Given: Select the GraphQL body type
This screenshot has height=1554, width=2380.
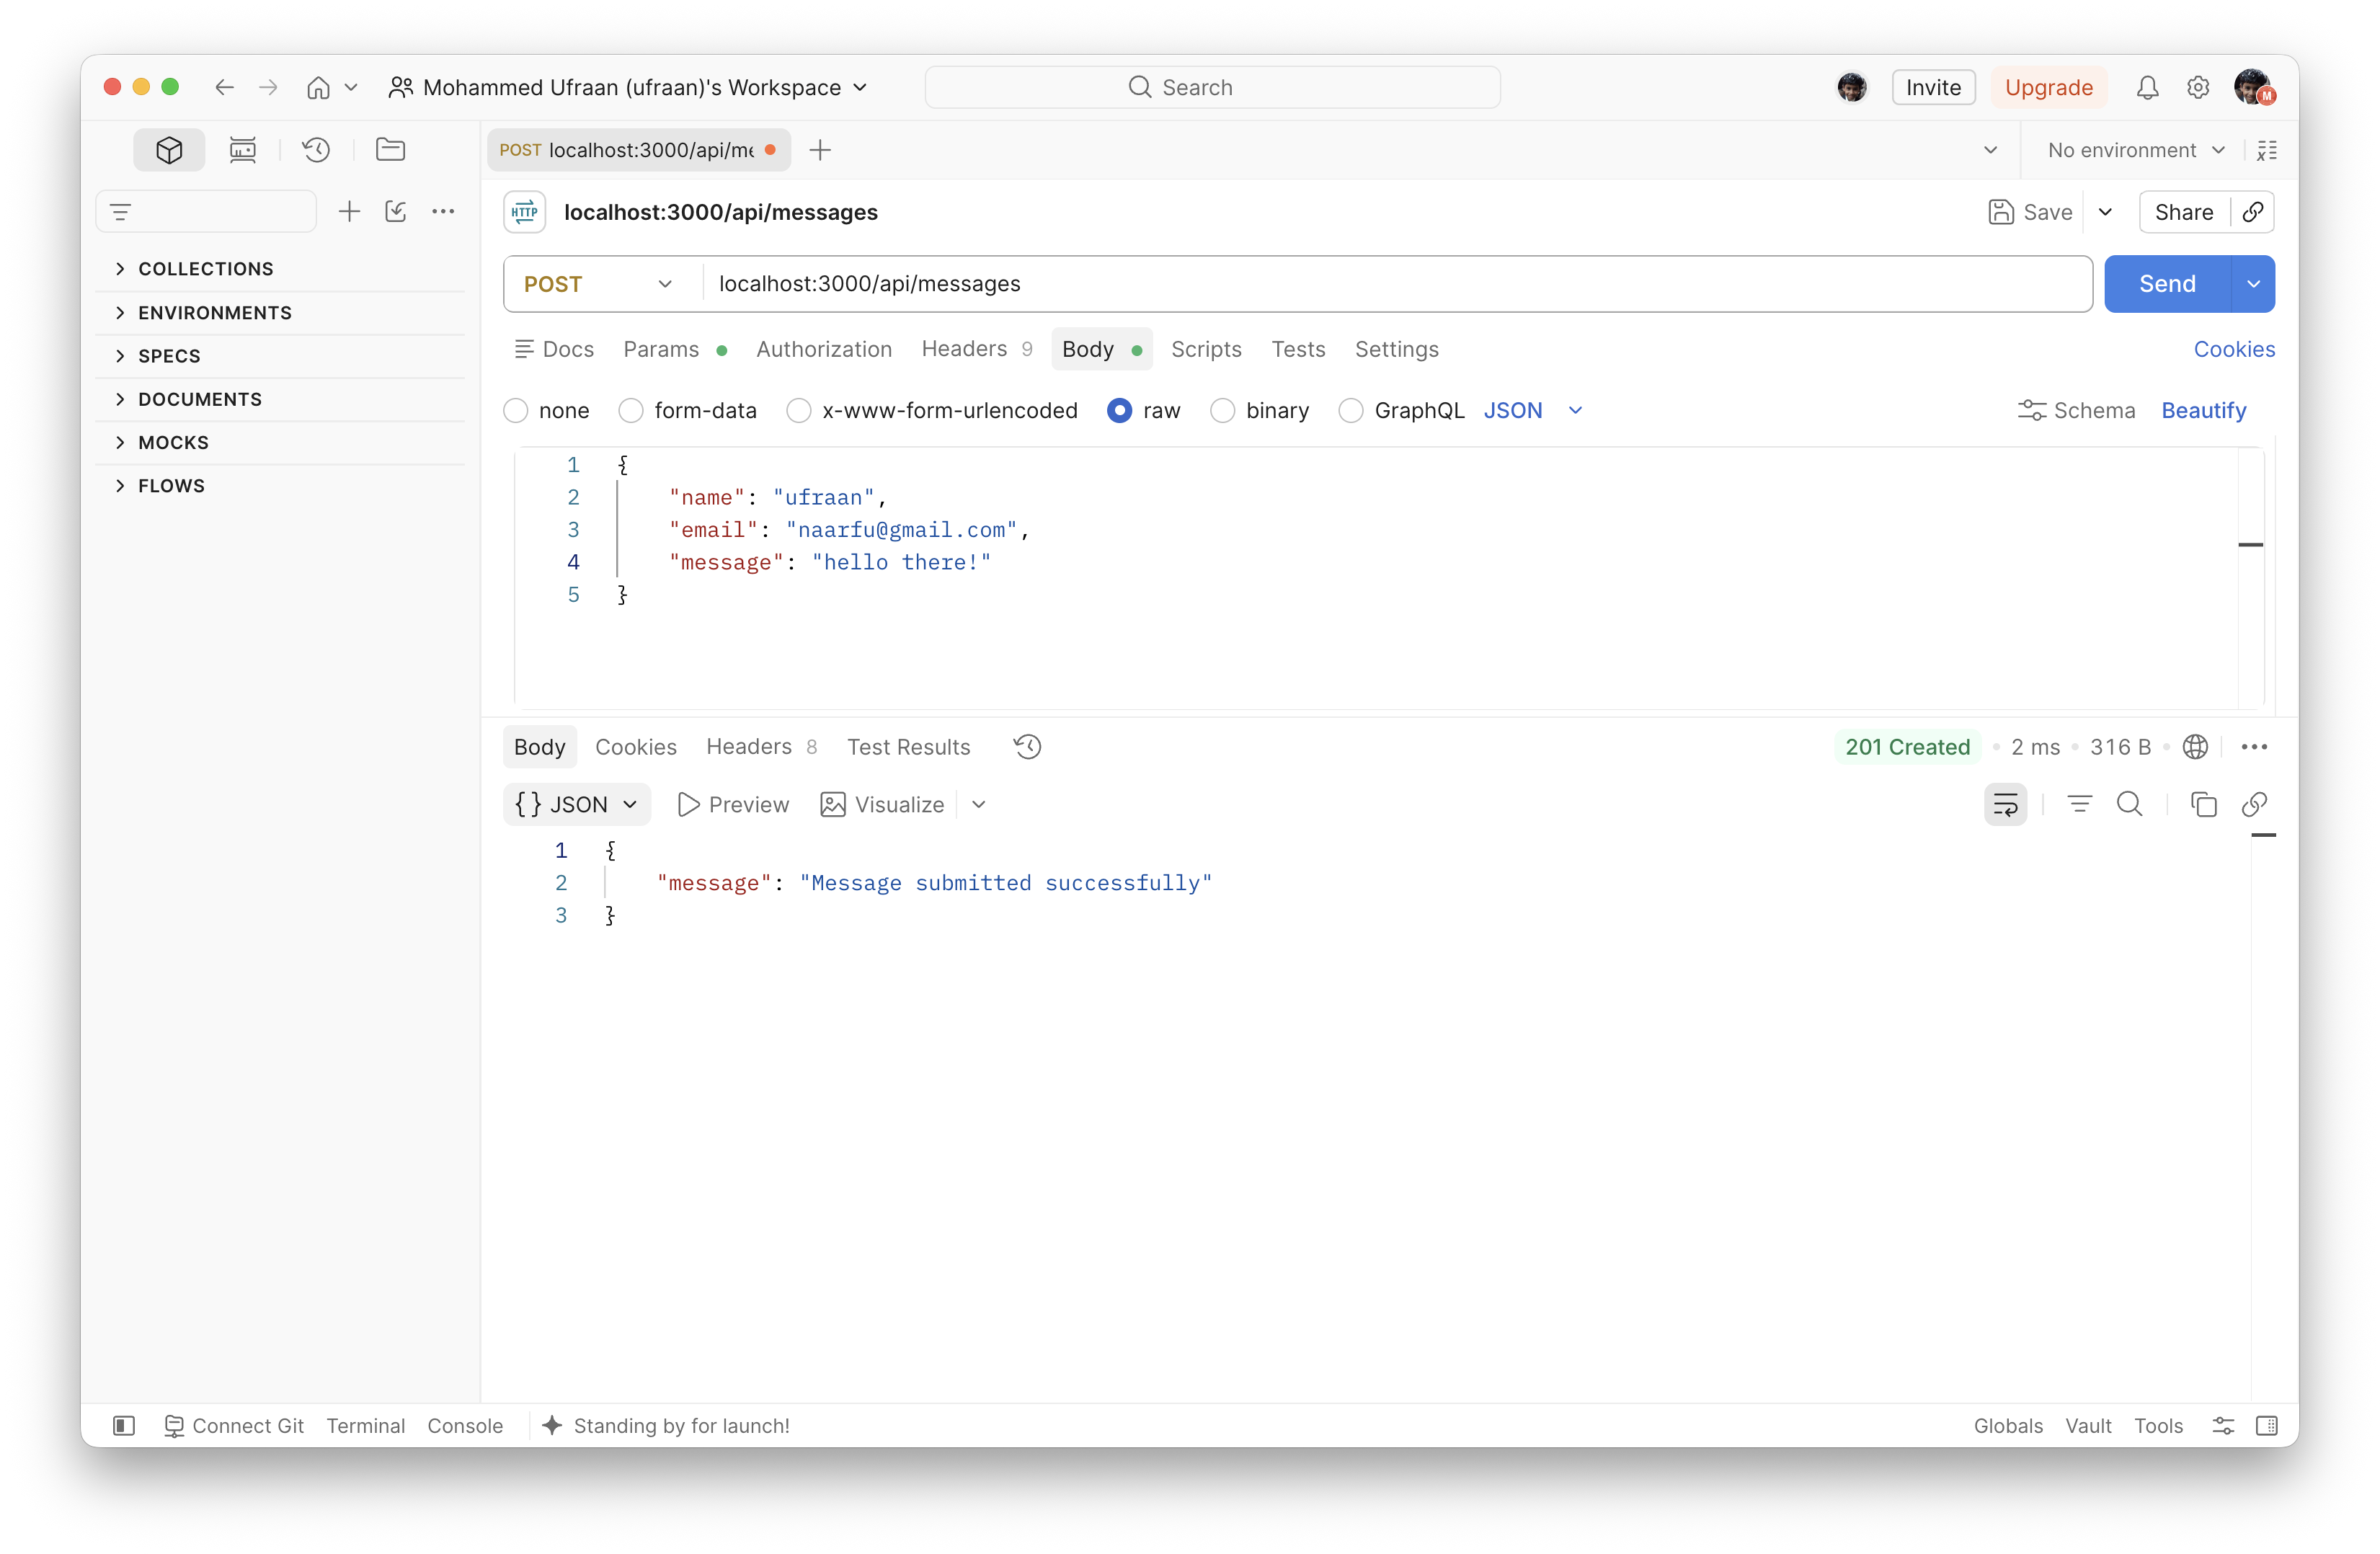Looking at the screenshot, I should click(1351, 411).
